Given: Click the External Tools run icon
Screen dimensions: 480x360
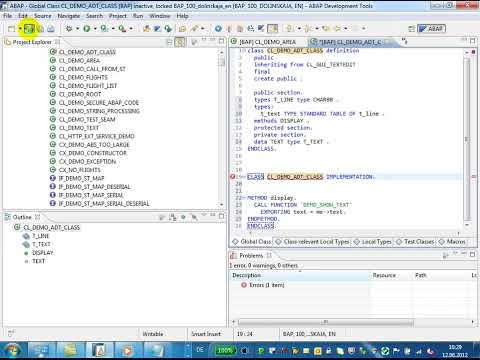Looking at the screenshot, I should click(x=122, y=29).
